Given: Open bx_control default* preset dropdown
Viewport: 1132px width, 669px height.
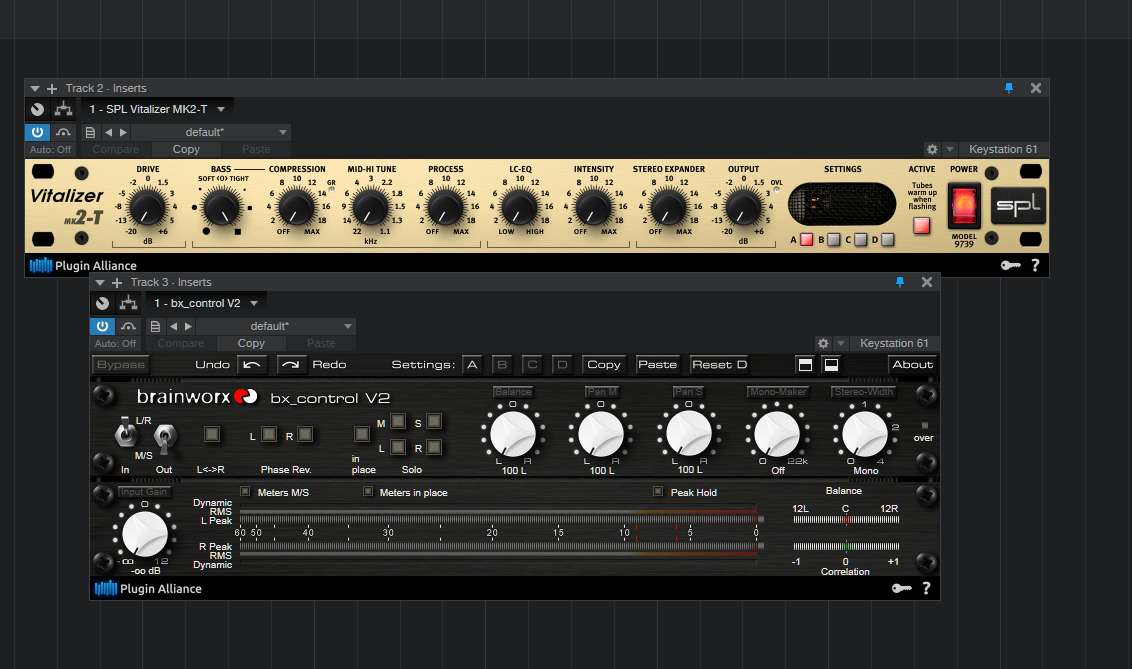Looking at the screenshot, I should tap(276, 326).
